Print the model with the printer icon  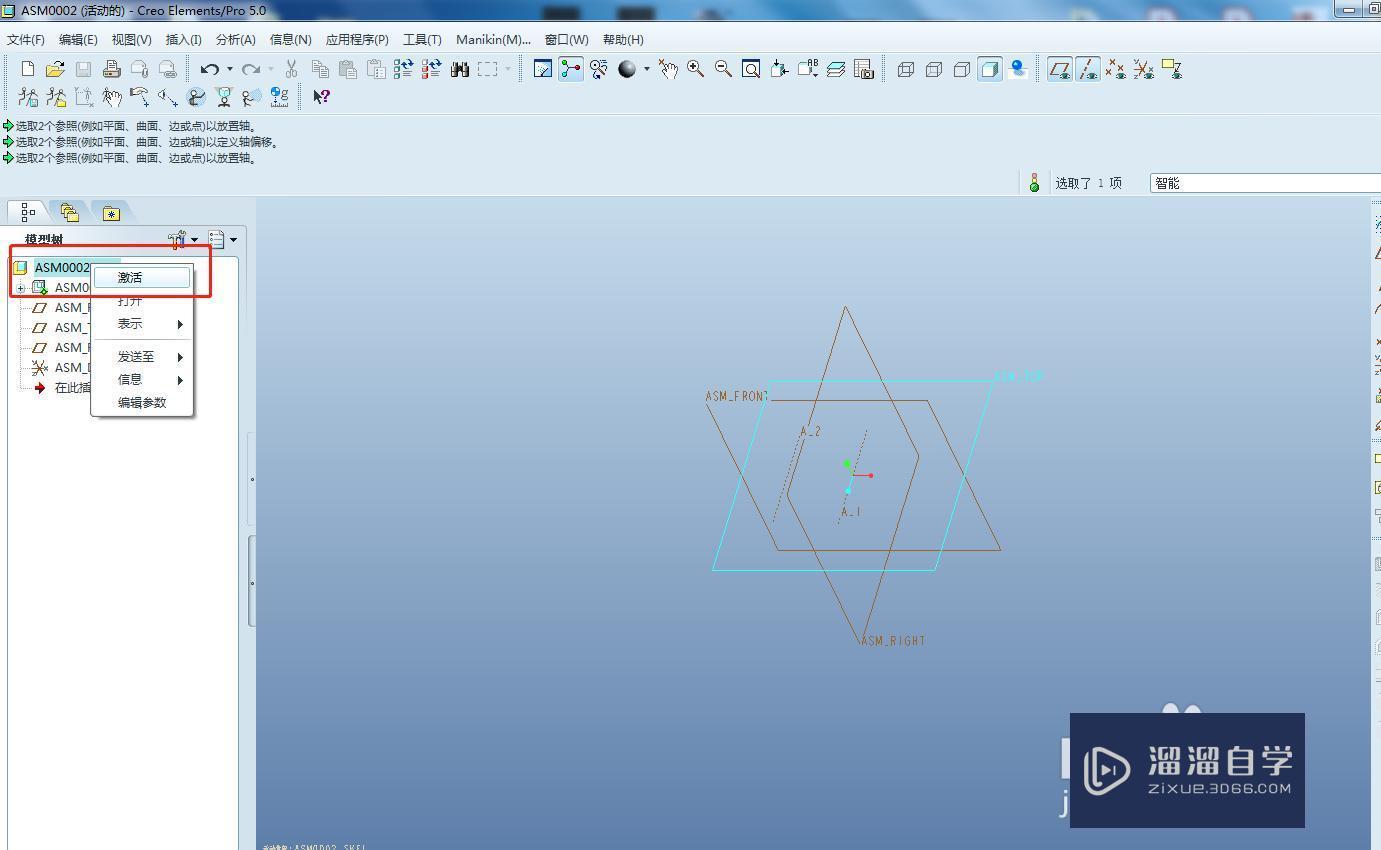(111, 69)
